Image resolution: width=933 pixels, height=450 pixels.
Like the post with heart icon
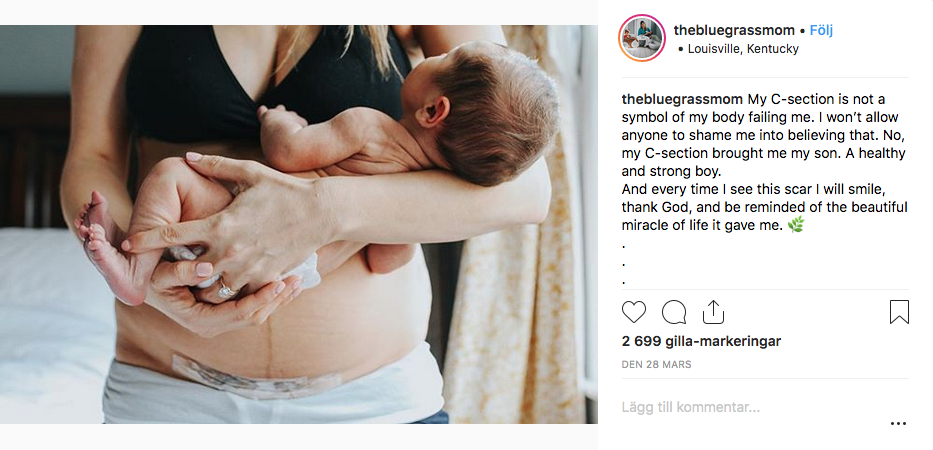coord(634,312)
